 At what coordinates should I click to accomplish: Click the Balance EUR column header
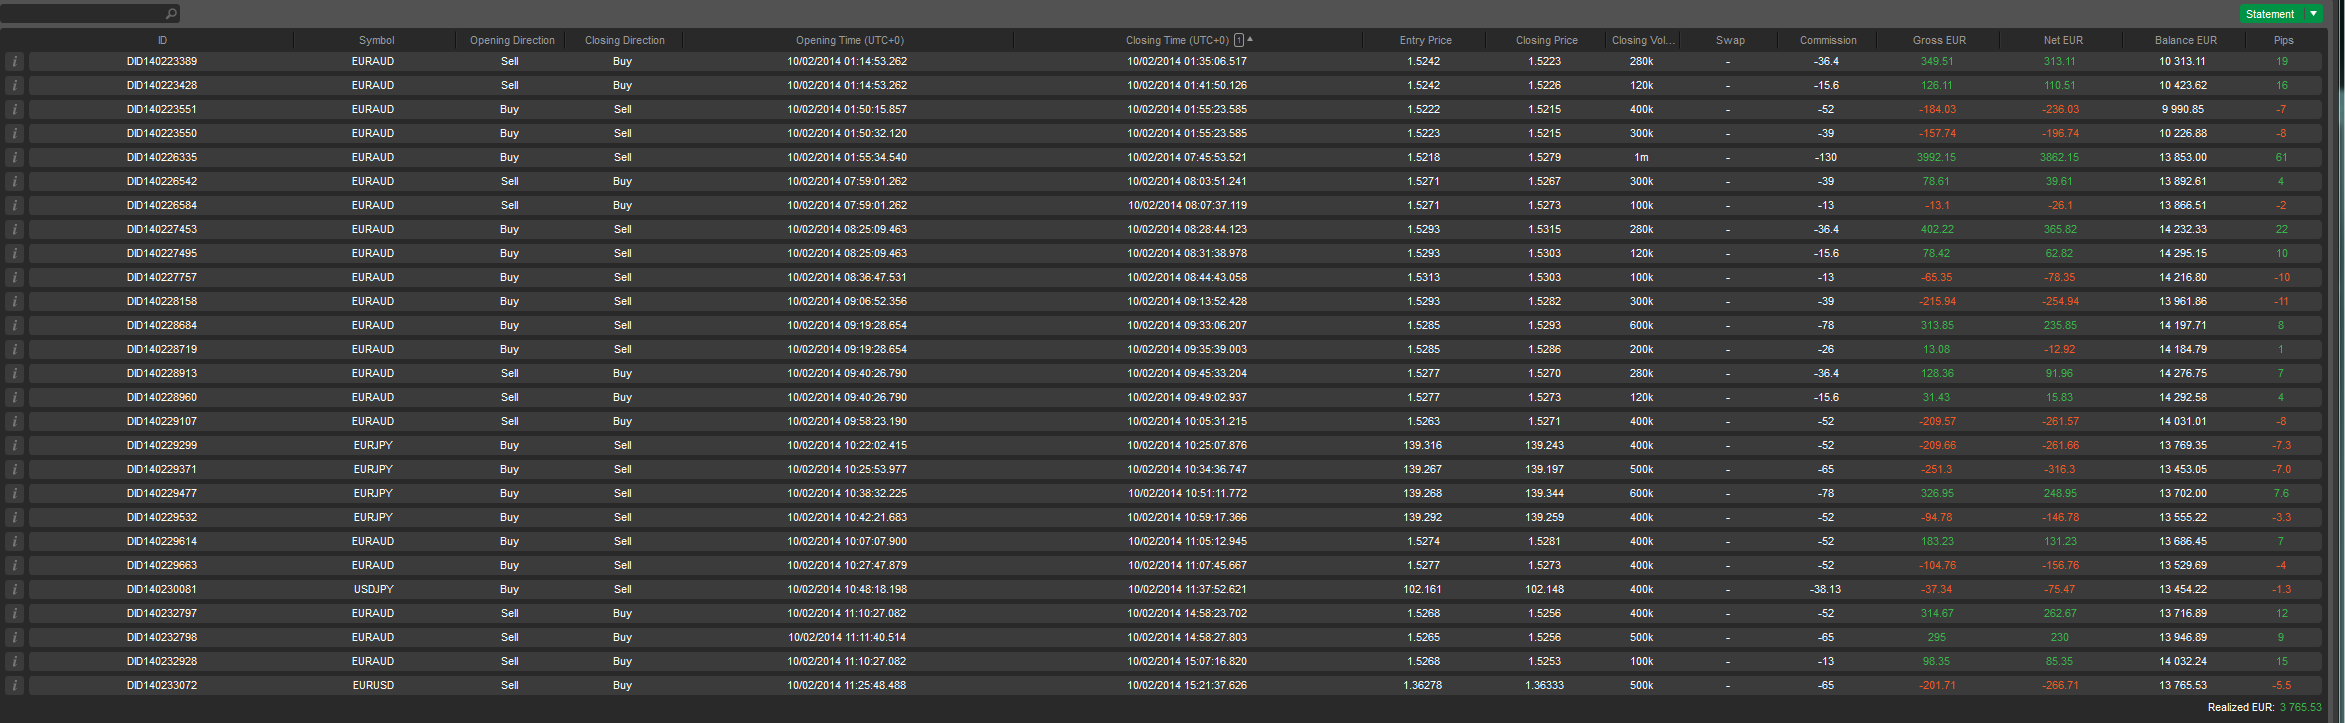(x=2185, y=41)
